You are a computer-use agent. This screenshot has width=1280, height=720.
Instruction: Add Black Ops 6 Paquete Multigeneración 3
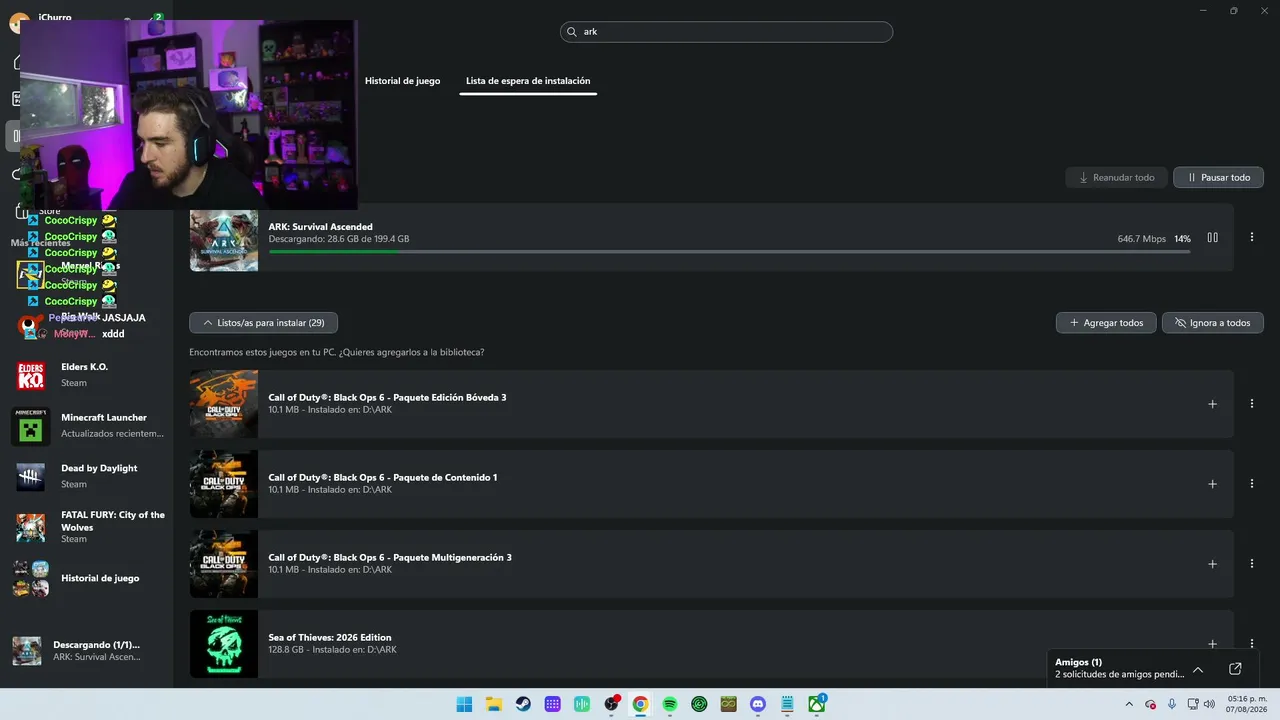1212,564
